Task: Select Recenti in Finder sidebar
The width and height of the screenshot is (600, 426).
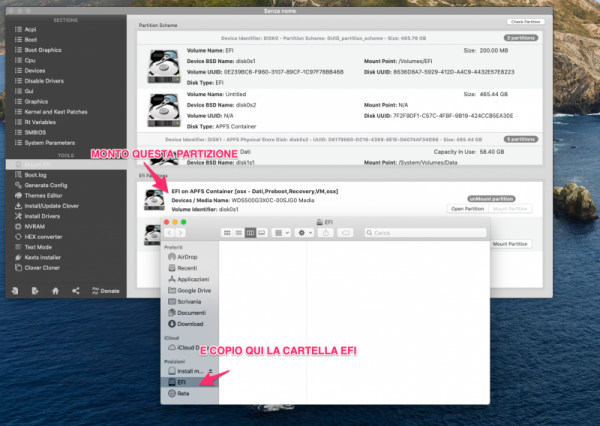Action: point(189,268)
